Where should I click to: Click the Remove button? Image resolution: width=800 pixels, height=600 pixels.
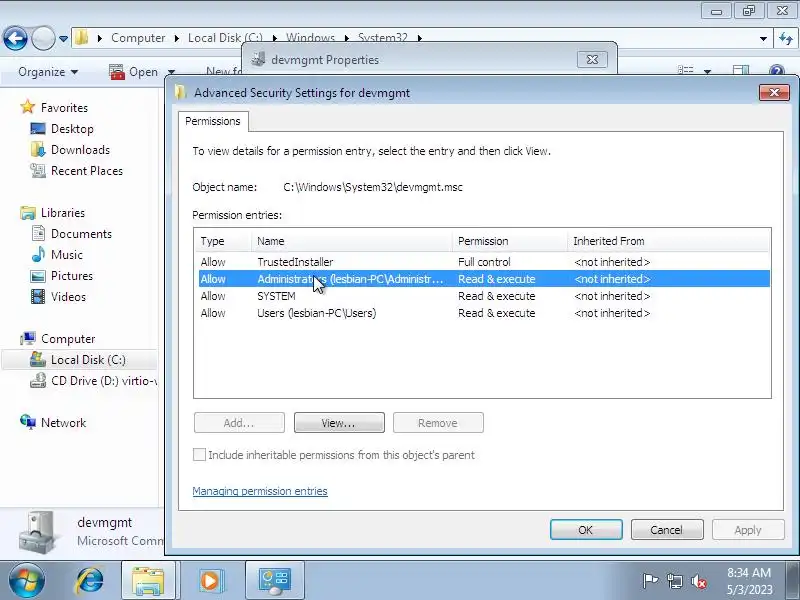[438, 423]
